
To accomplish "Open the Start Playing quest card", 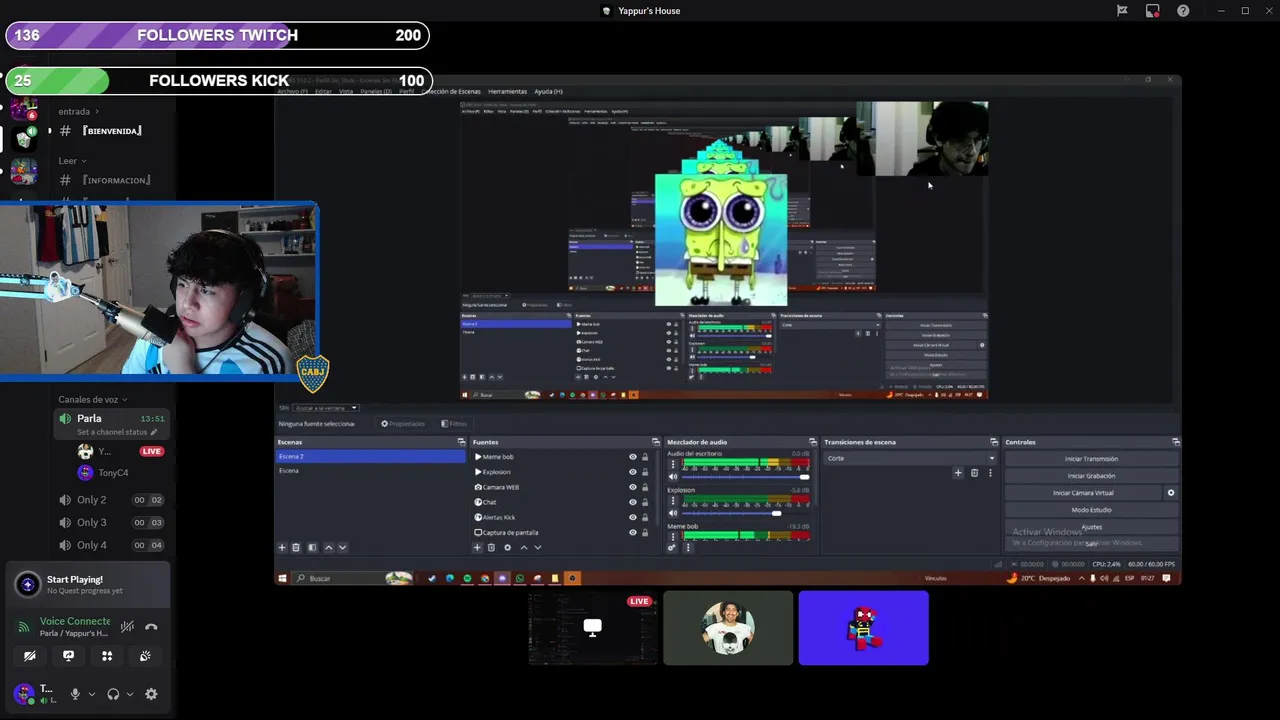I will pyautogui.click(x=88, y=585).
